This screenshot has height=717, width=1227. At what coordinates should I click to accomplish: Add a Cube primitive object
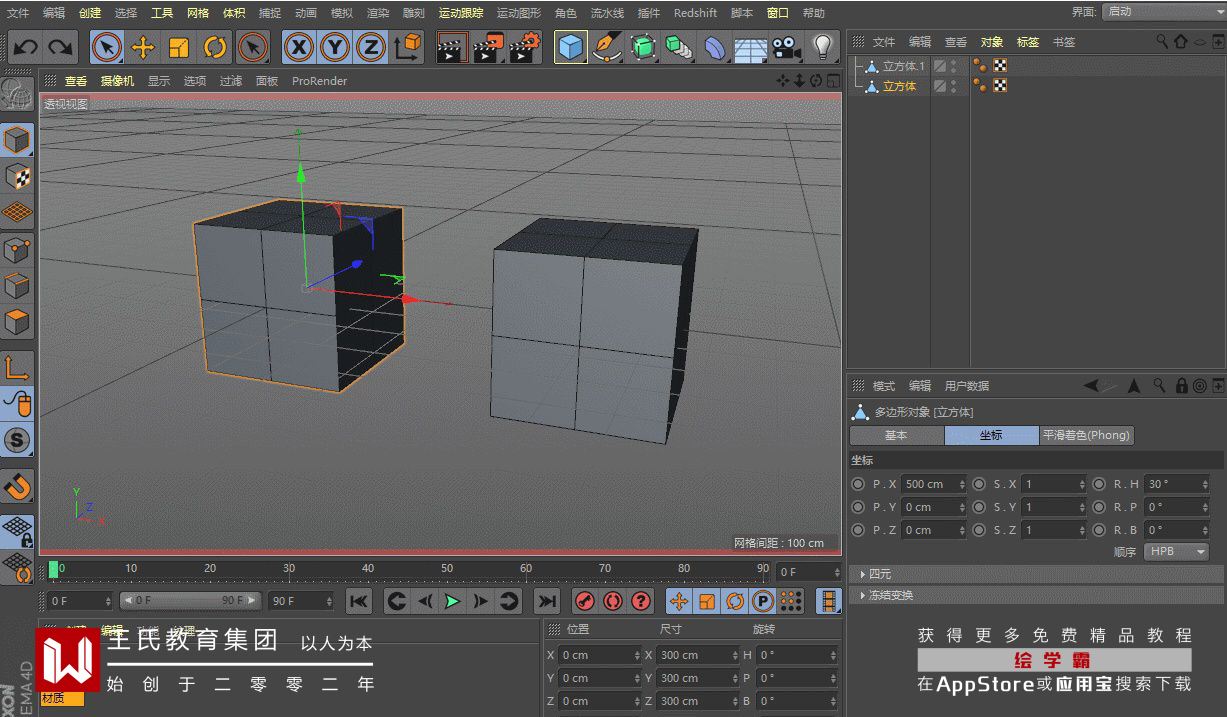click(571, 47)
